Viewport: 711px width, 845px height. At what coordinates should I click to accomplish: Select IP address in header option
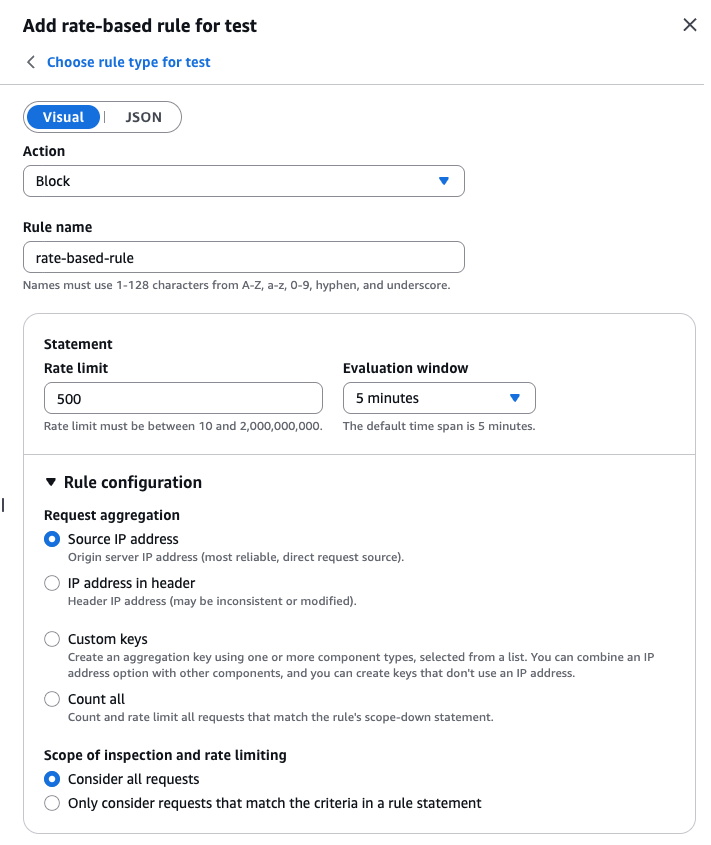click(52, 583)
